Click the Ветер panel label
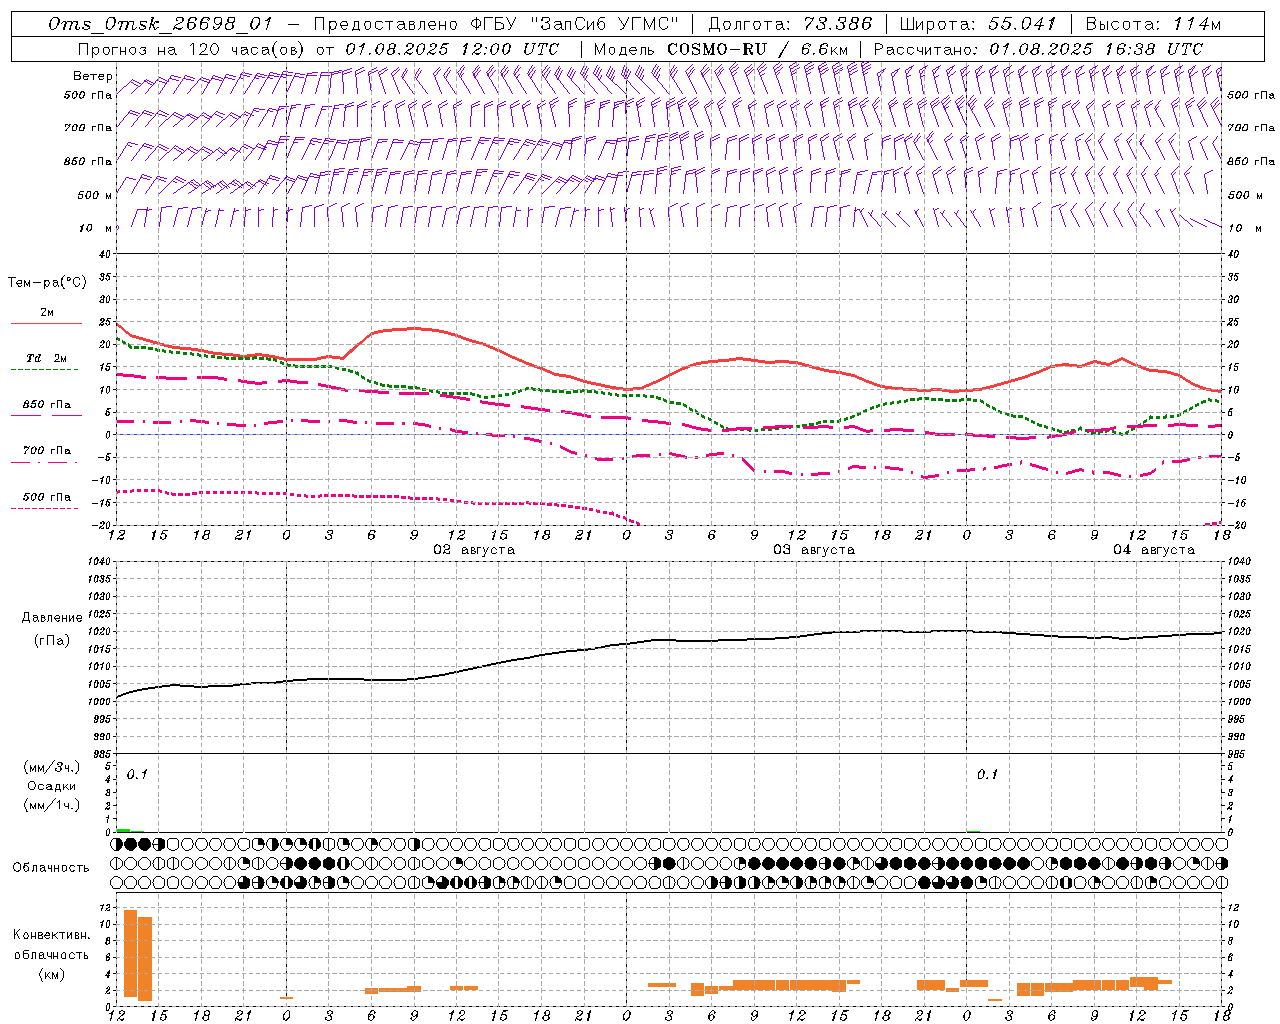This screenshot has height=1024, width=1280. 93,76
